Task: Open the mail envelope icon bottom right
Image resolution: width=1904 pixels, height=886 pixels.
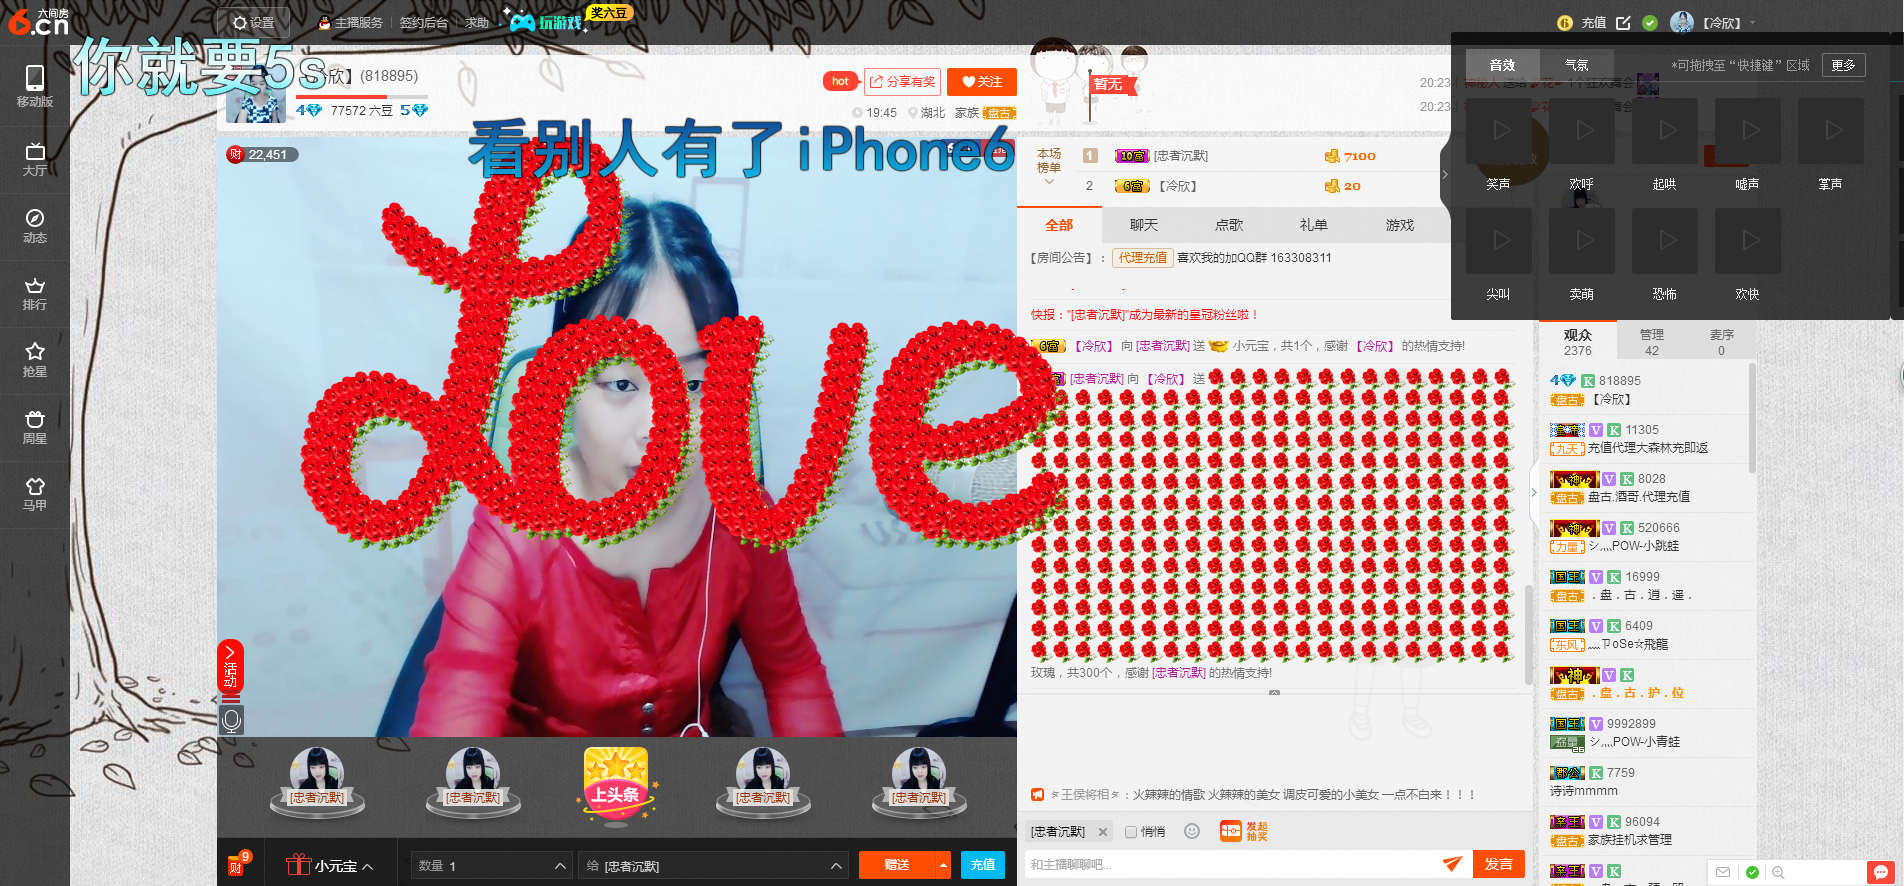Action: pyautogui.click(x=1723, y=872)
